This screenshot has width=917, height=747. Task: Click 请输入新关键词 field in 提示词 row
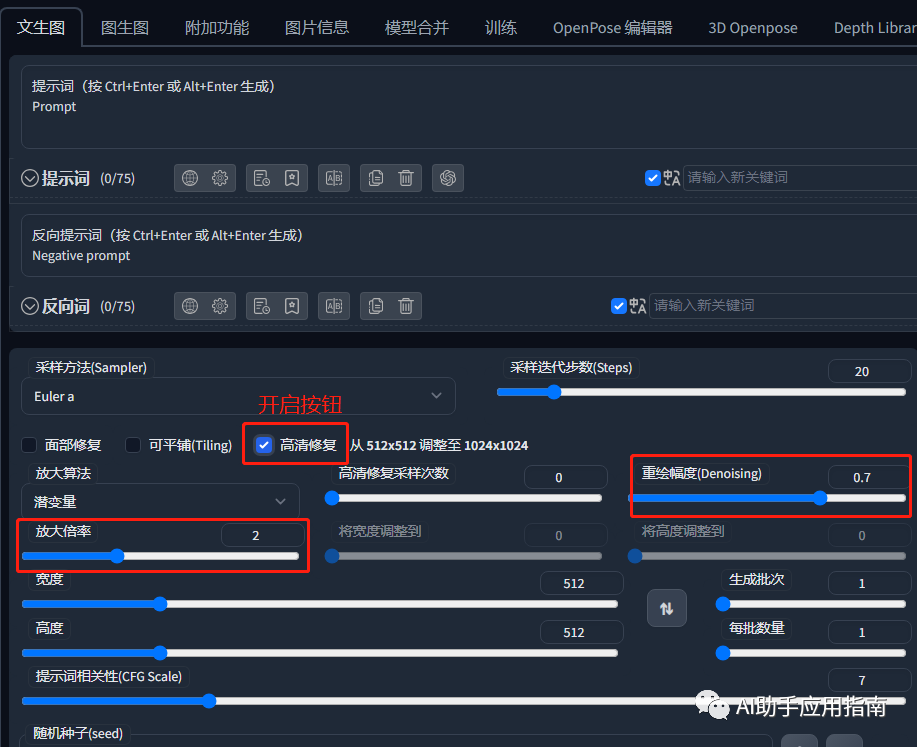point(800,178)
